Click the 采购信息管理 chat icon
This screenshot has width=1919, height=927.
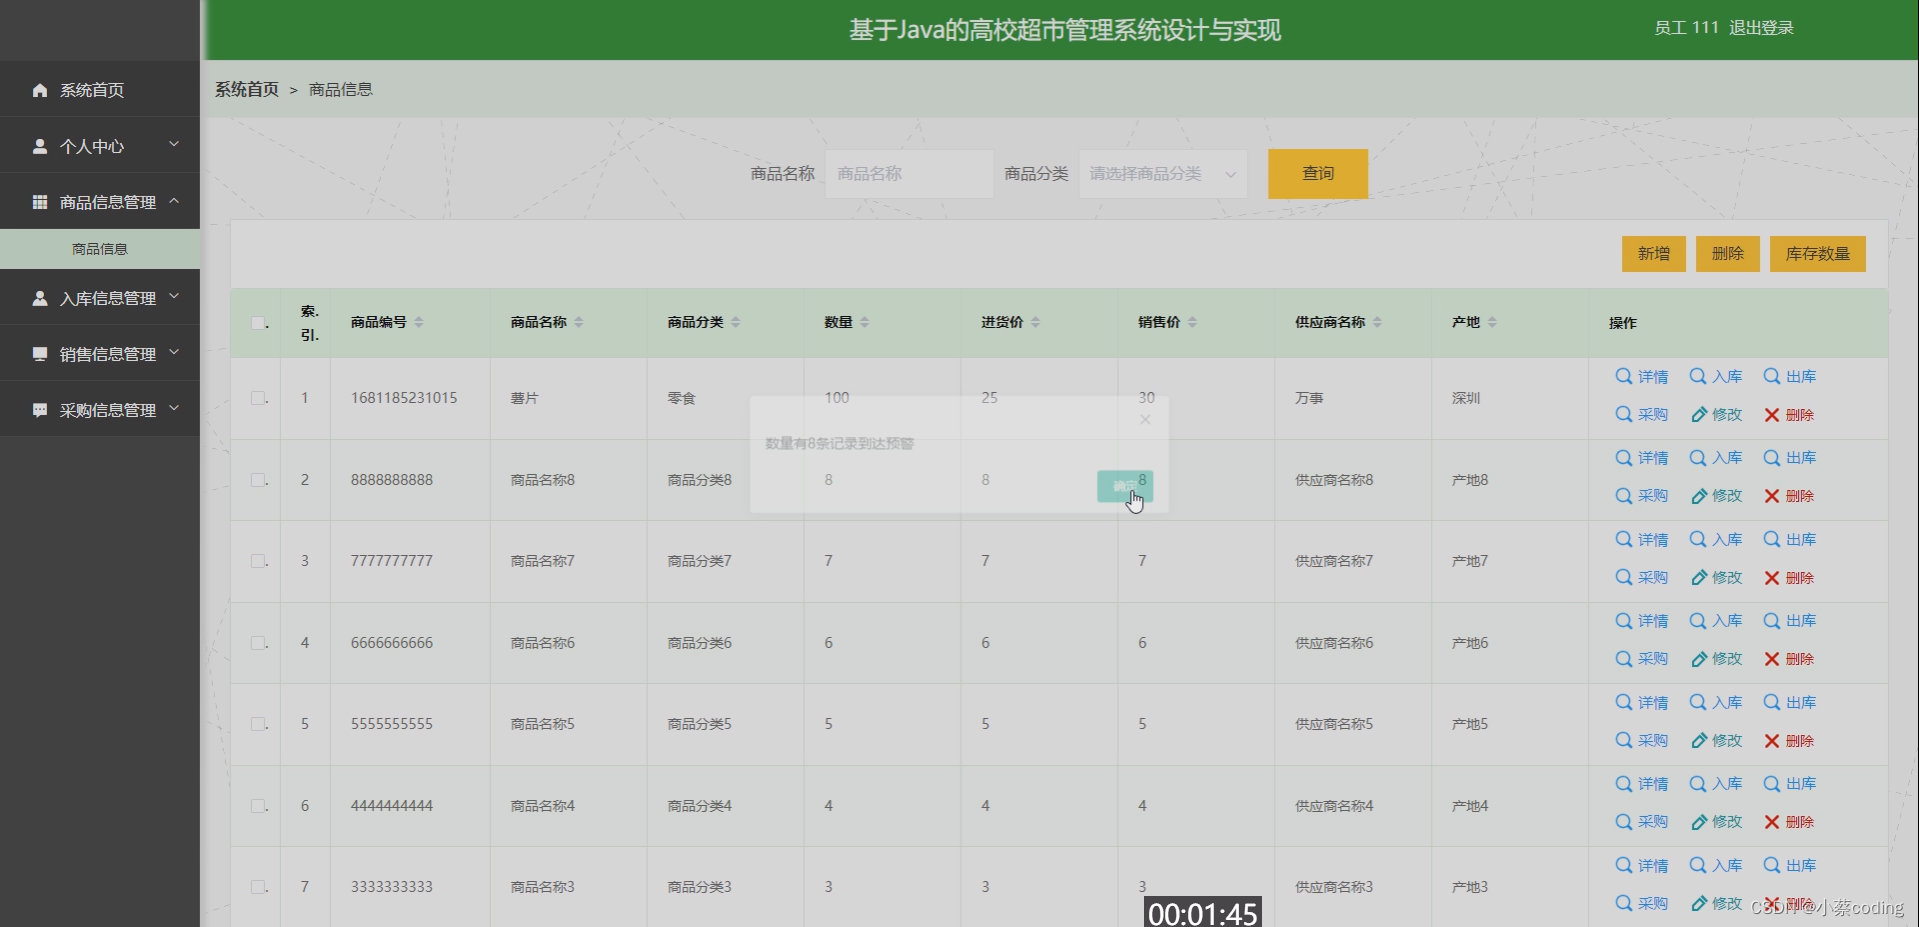pos(40,410)
